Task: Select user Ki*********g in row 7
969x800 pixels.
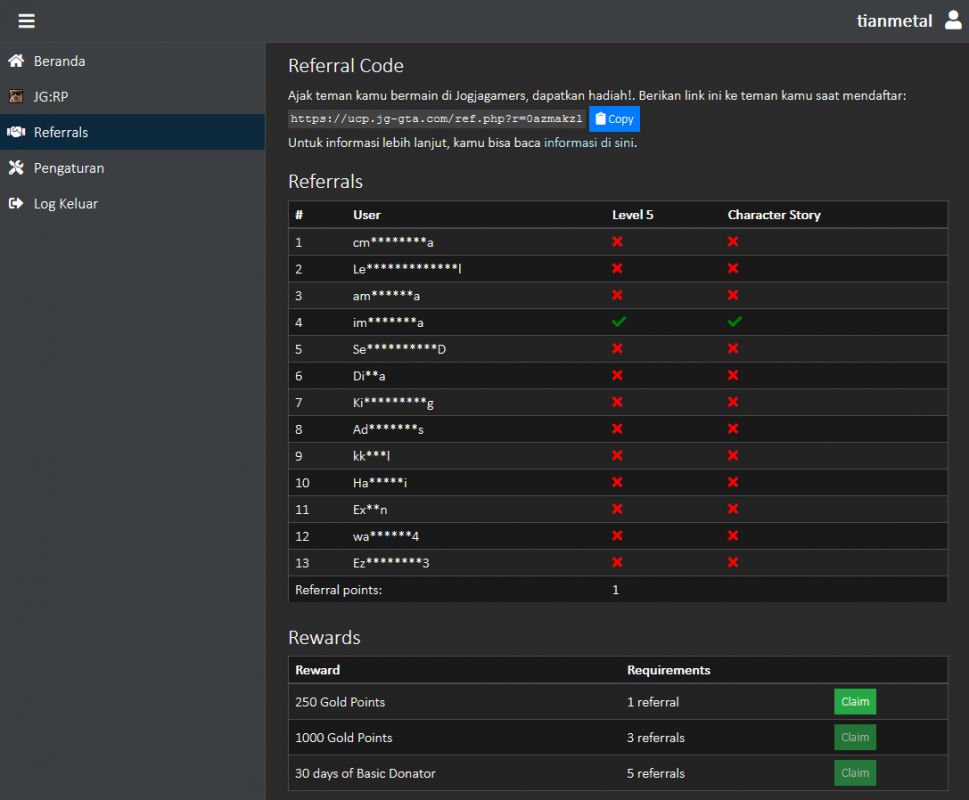Action: click(x=393, y=403)
